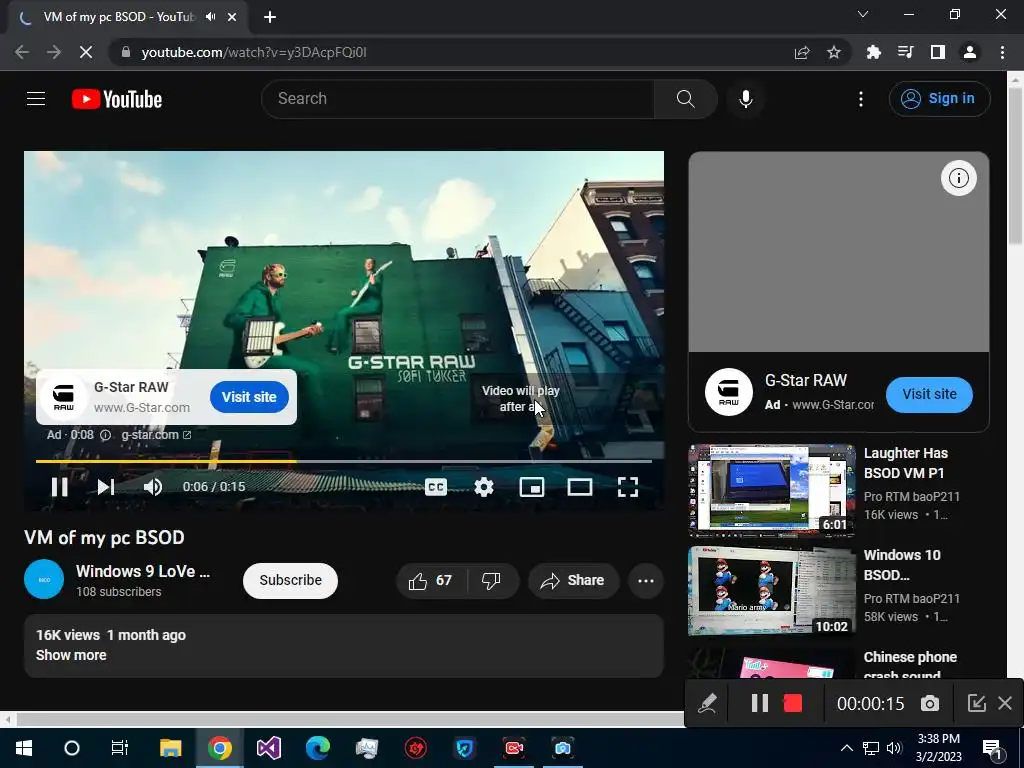Share this page from address bar
The image size is (1024, 768).
click(x=801, y=52)
